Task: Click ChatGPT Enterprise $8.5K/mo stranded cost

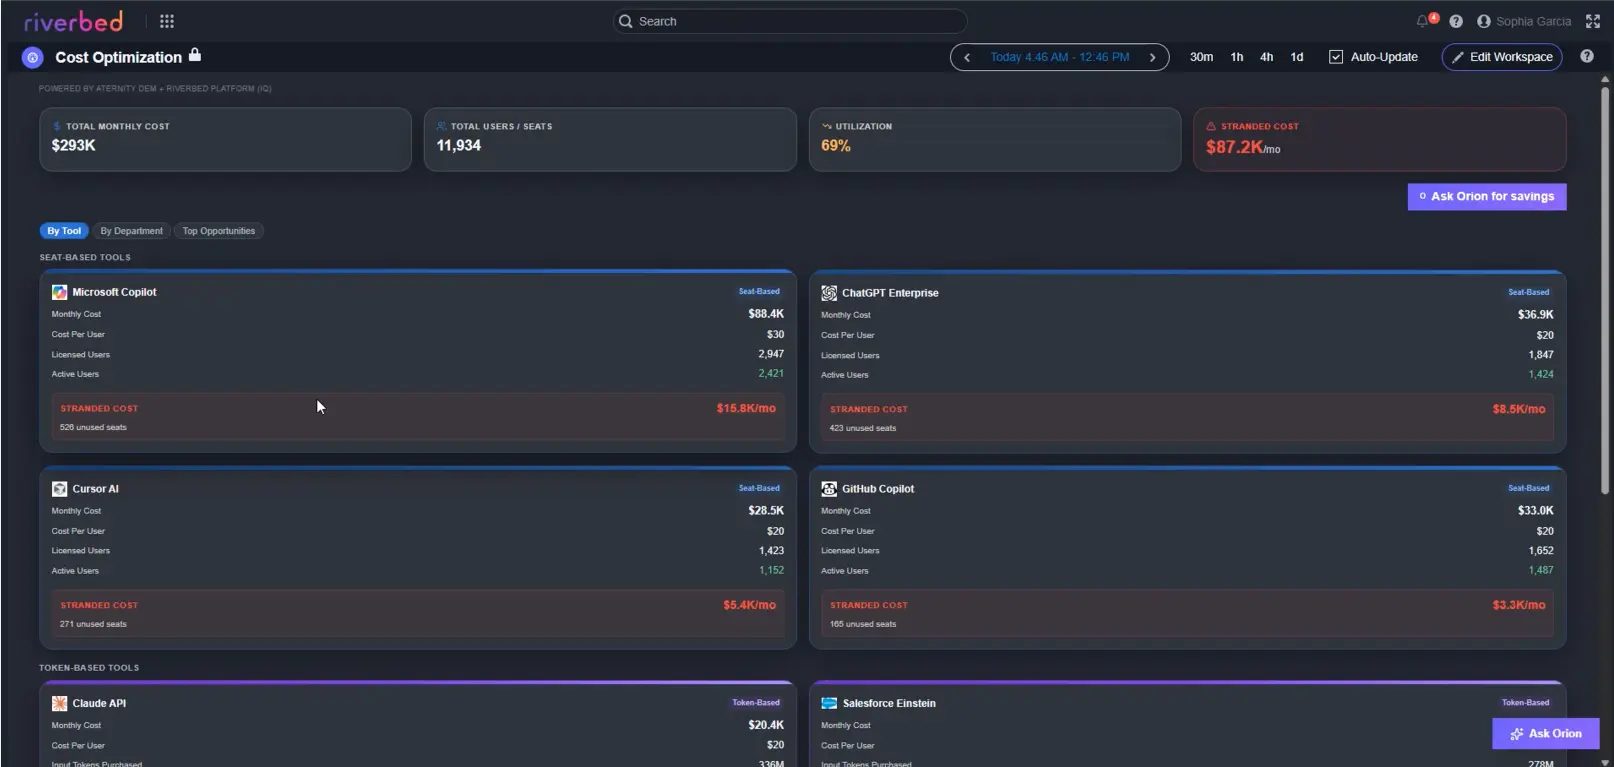Action: [x=1519, y=409]
